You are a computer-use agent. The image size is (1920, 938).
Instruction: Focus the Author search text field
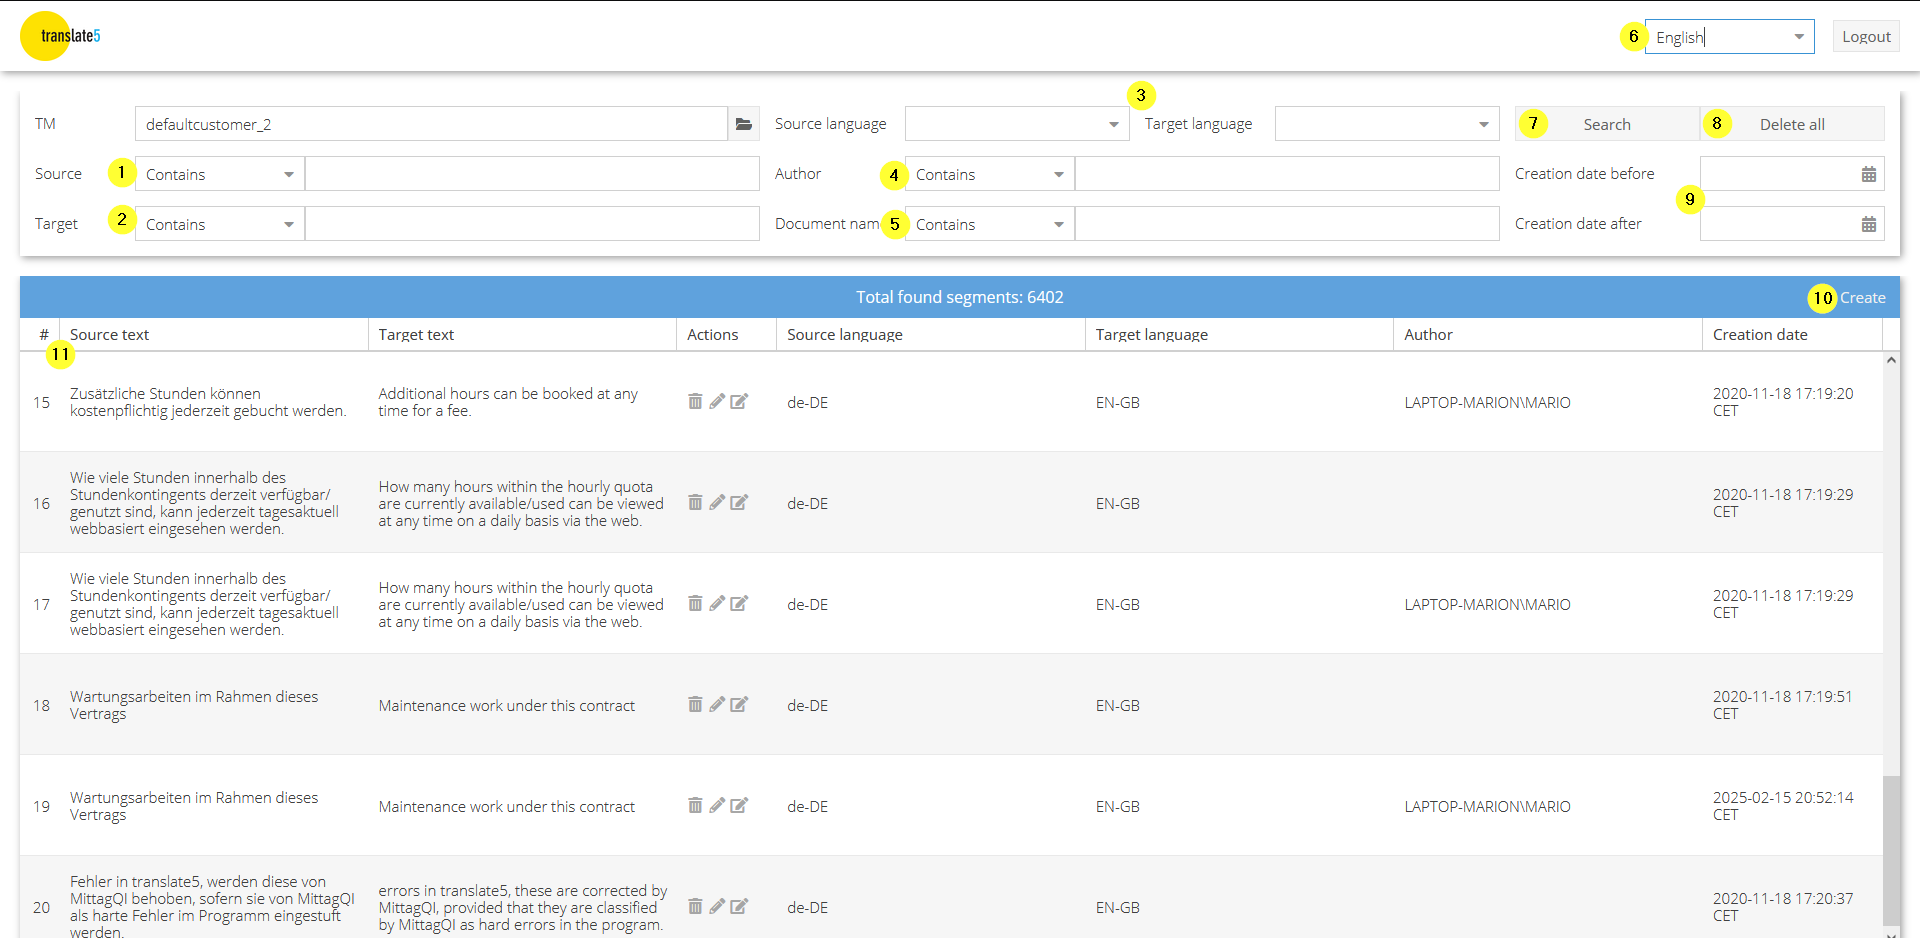(x=1287, y=174)
